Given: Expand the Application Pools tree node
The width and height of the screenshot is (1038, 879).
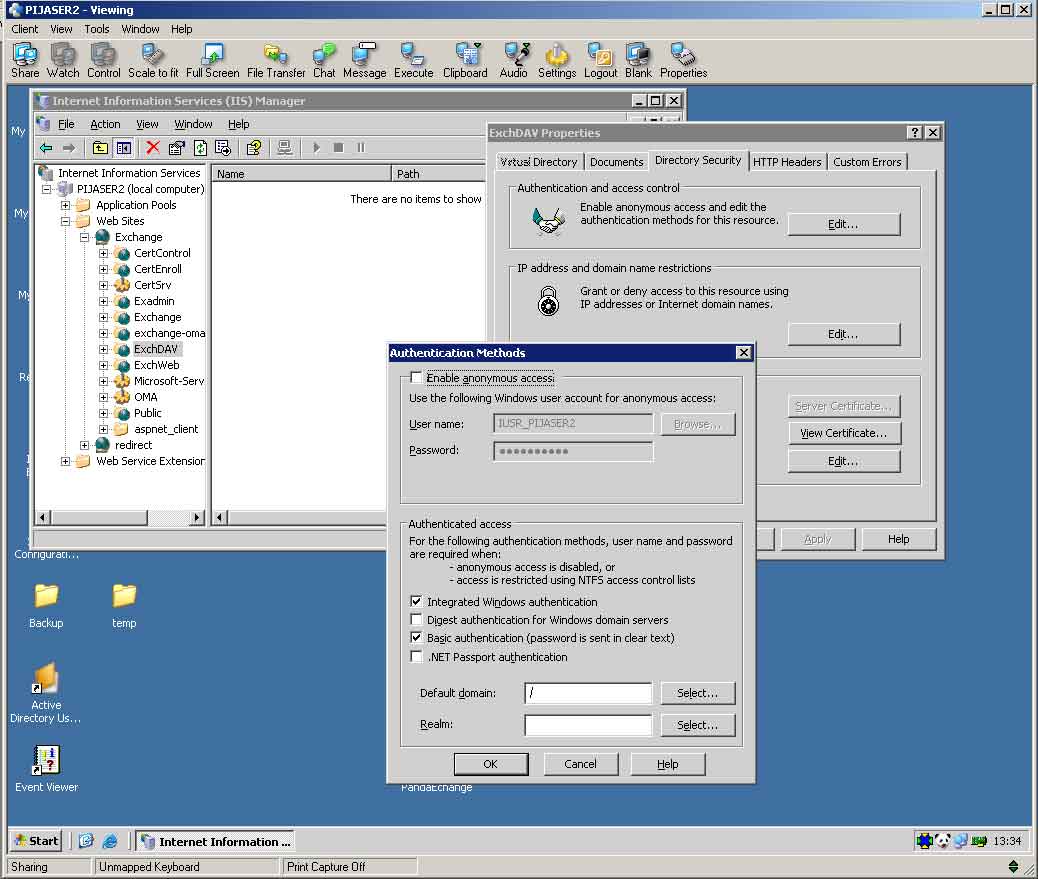Looking at the screenshot, I should (x=66, y=205).
